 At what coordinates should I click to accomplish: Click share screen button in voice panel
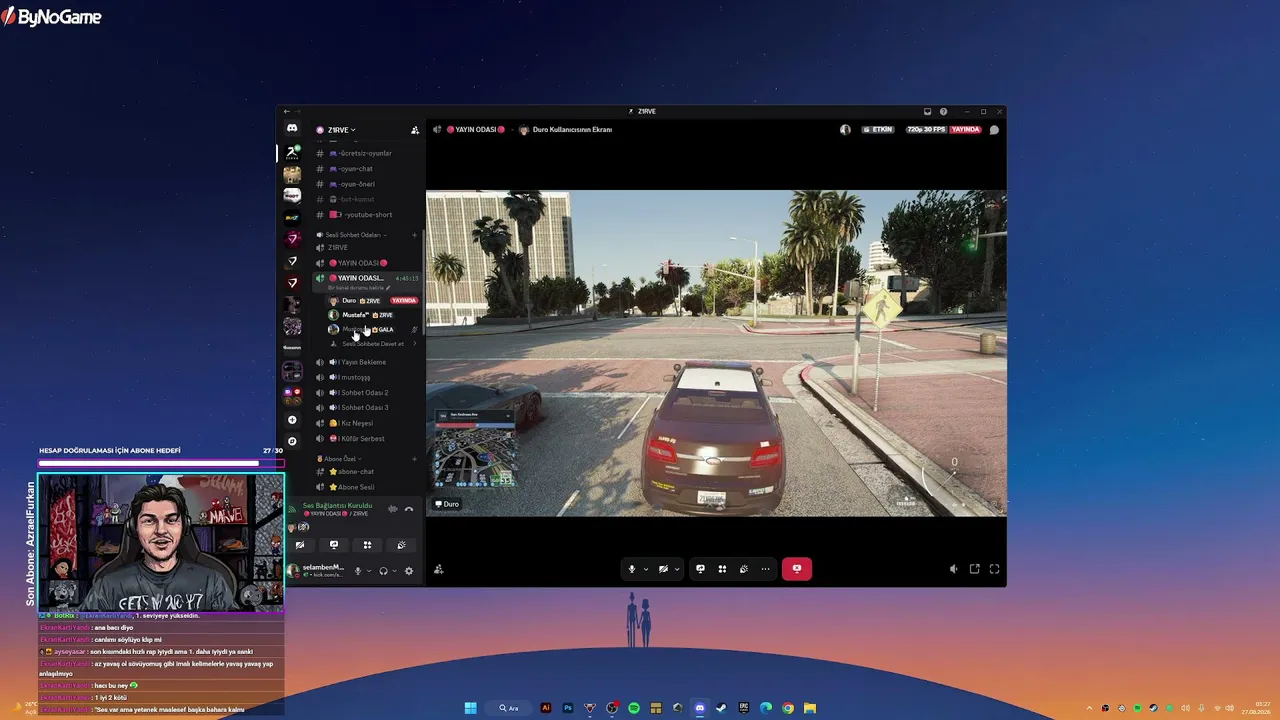334,545
